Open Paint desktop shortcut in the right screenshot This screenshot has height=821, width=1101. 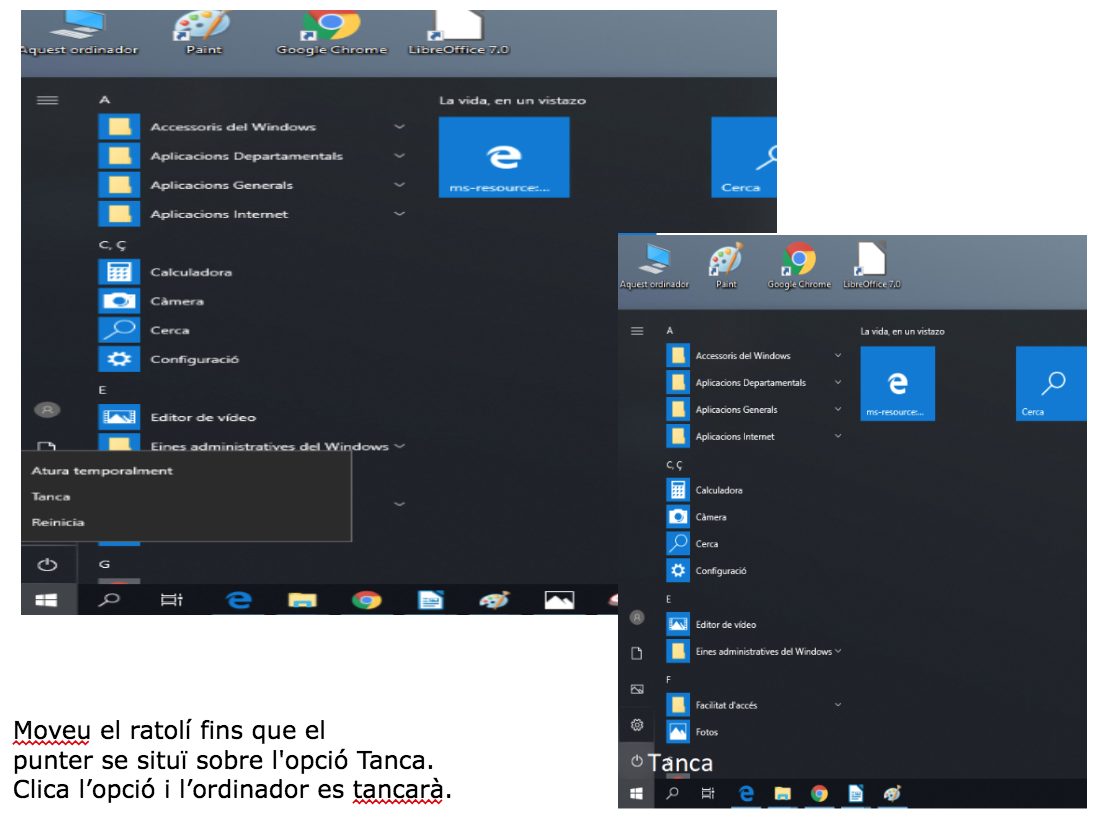726,264
